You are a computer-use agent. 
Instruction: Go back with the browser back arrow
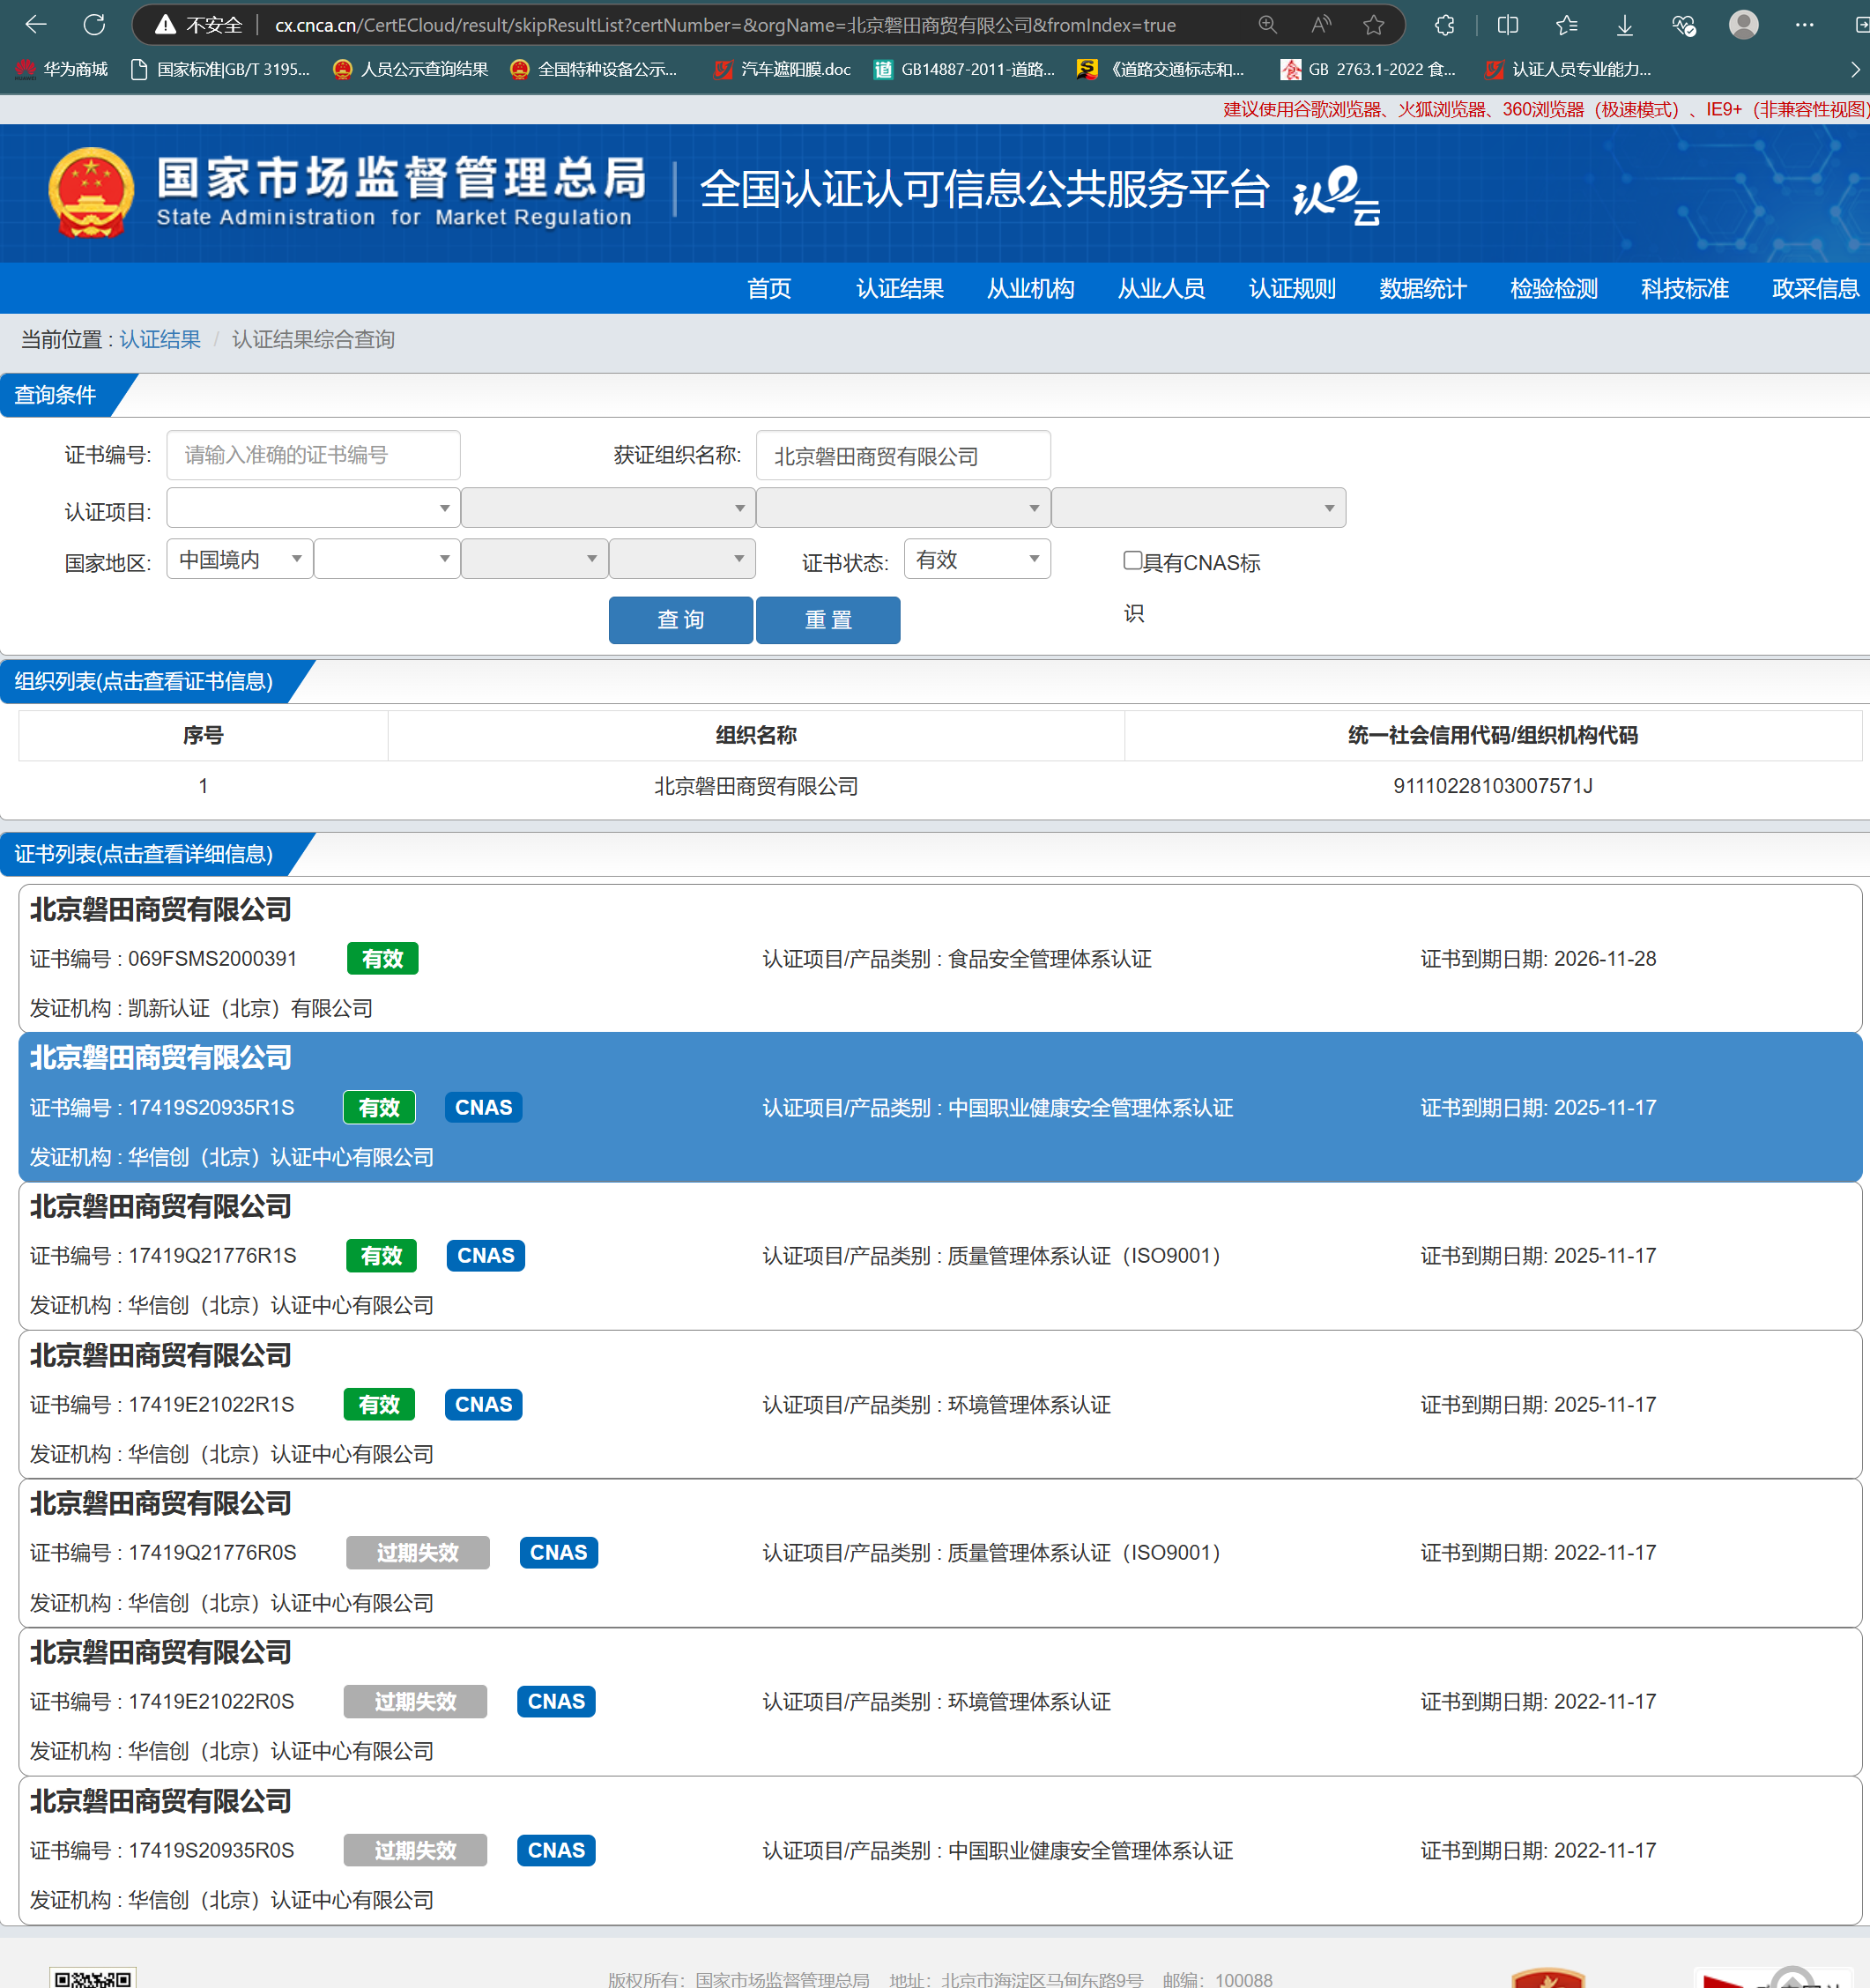tap(36, 25)
